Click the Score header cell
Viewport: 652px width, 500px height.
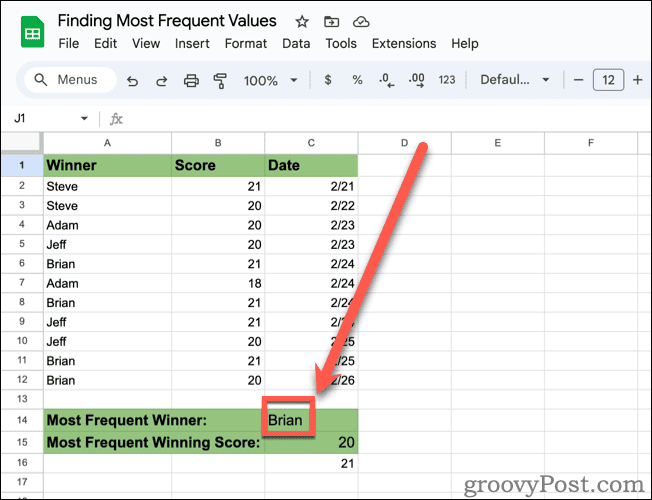[x=218, y=165]
